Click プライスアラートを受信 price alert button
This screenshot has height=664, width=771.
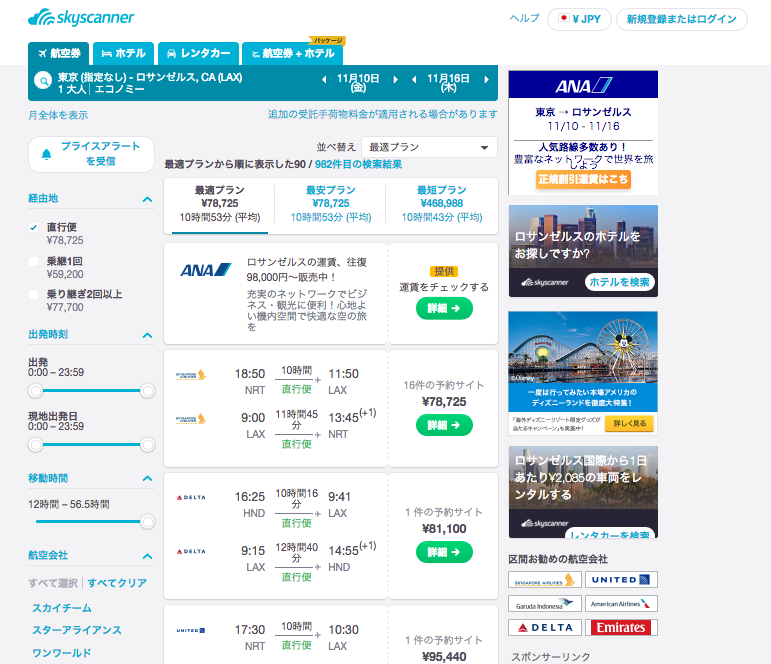[x=91, y=154]
